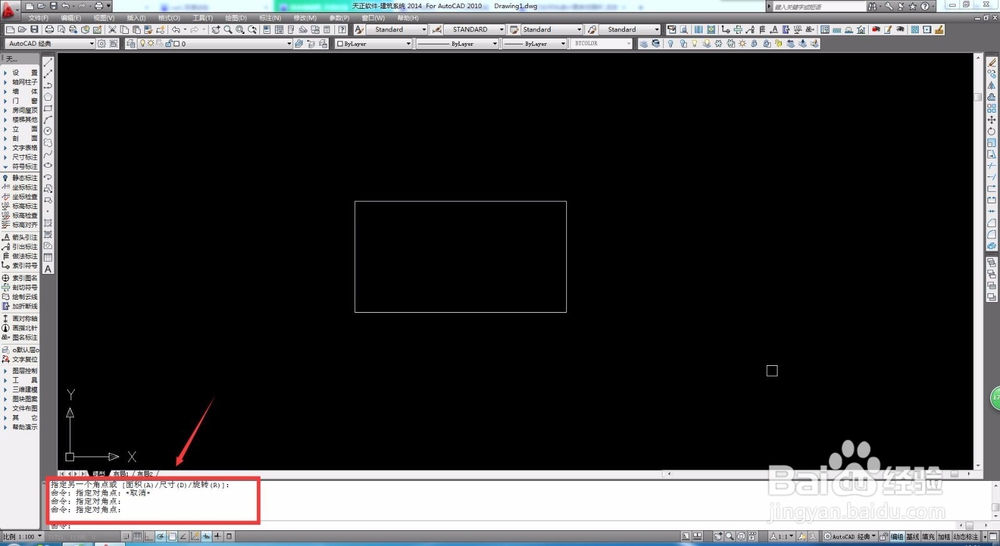
Task: Click the workspace settings gear icon
Action: click(x=101, y=43)
